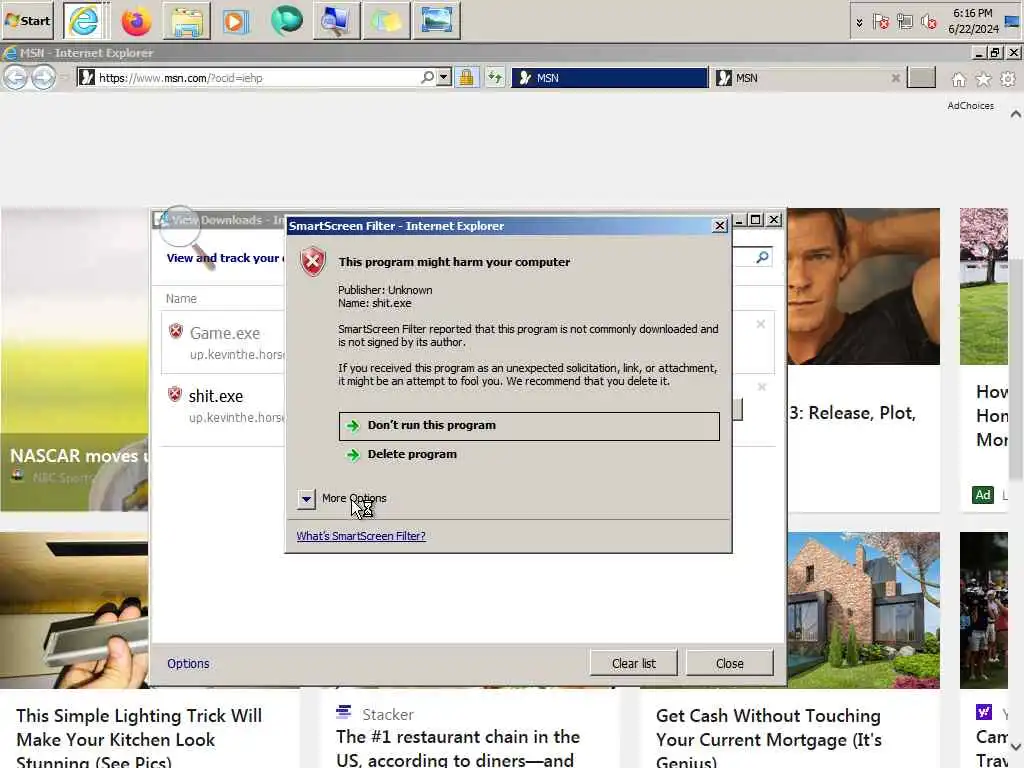Viewport: 1024px width, 768px height.
Task: Open the Favorites star
Action: (x=983, y=79)
